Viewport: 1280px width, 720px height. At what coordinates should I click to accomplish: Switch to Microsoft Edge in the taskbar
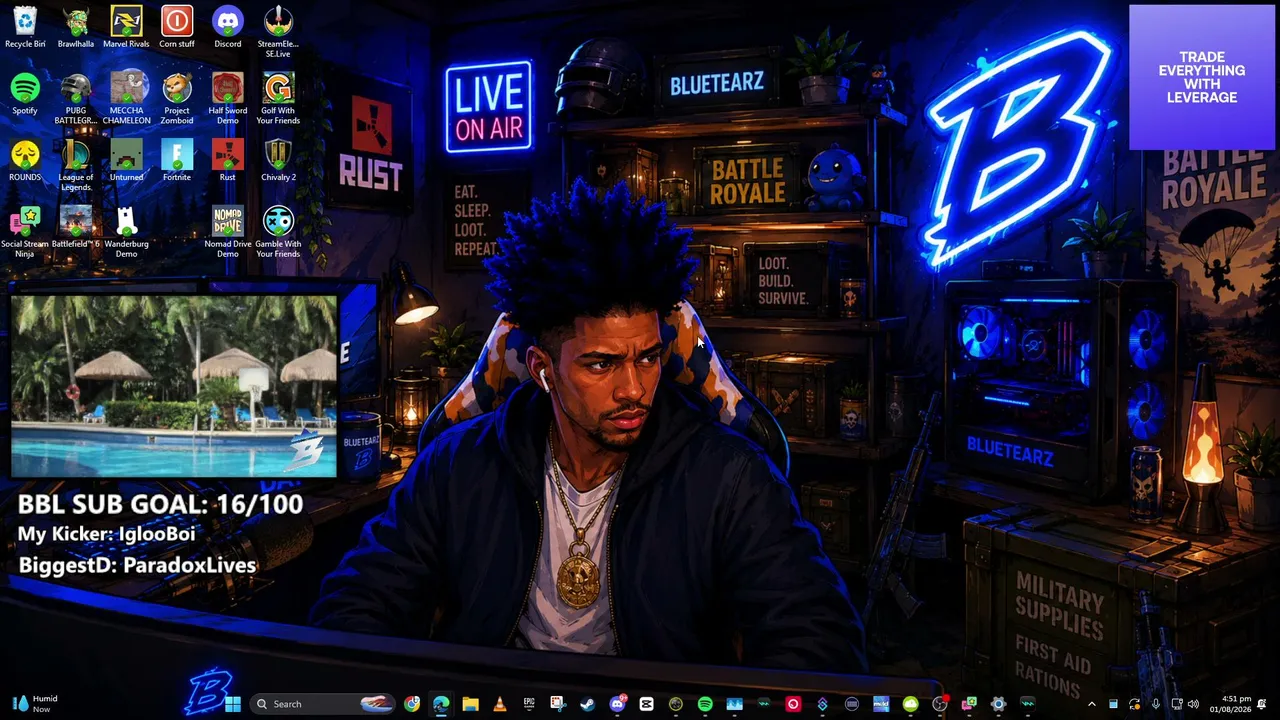pos(441,704)
